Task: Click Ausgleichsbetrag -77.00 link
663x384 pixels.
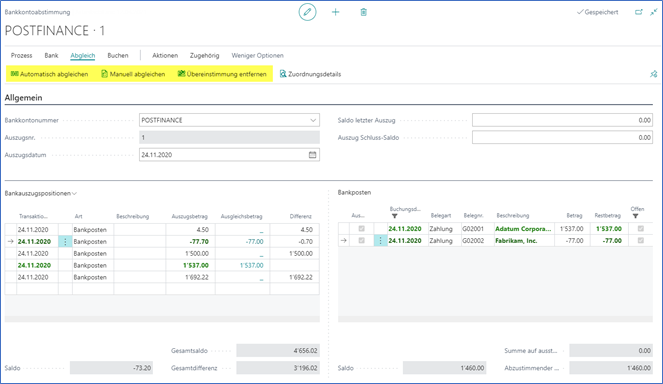Action: coord(255,241)
